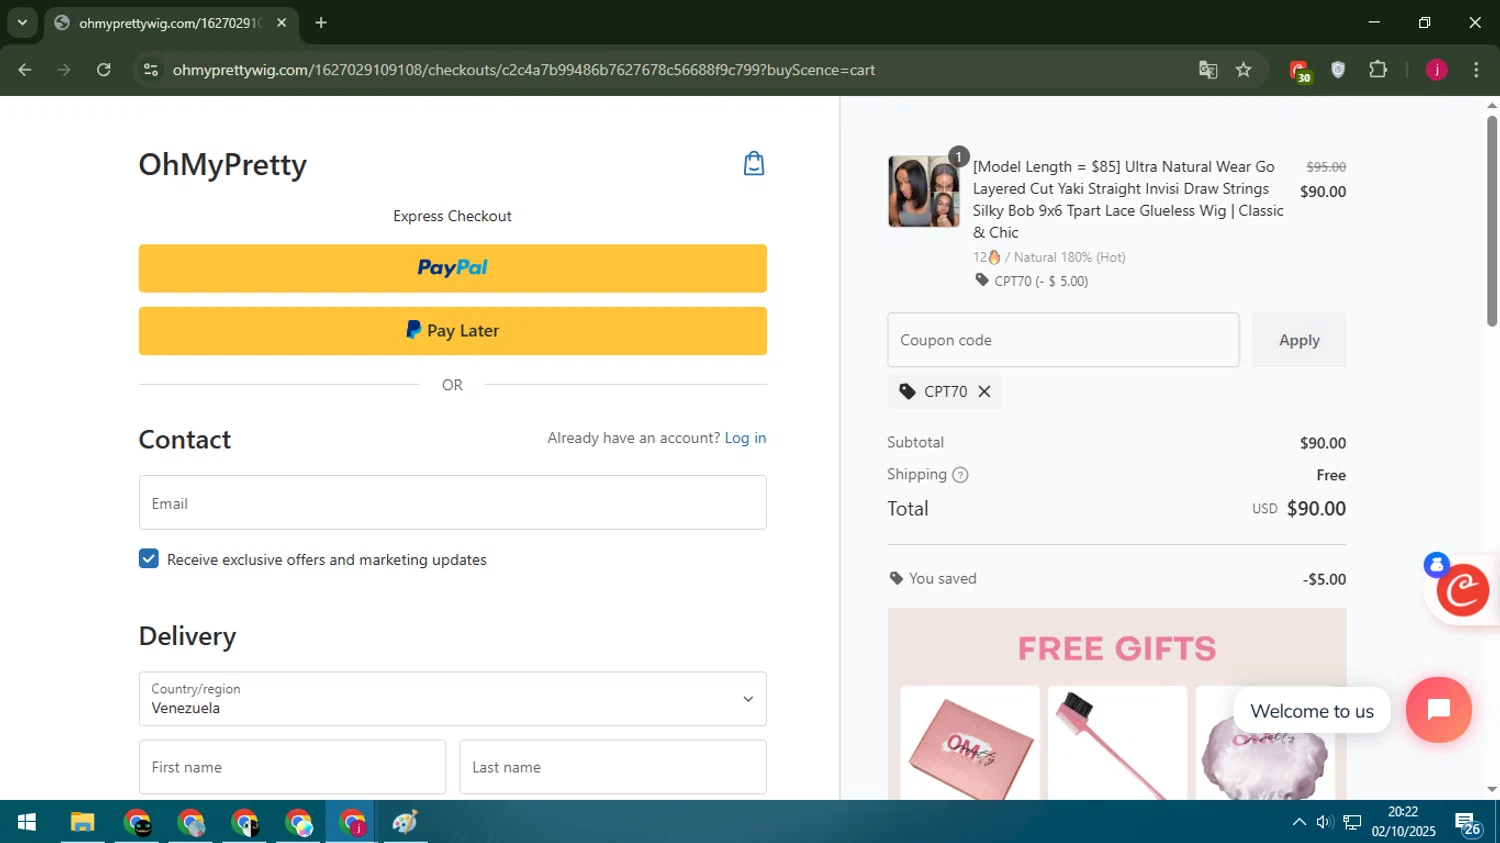The image size is (1500, 843).
Task: Select the ohmyprettywig.com browser tab
Action: (x=171, y=23)
